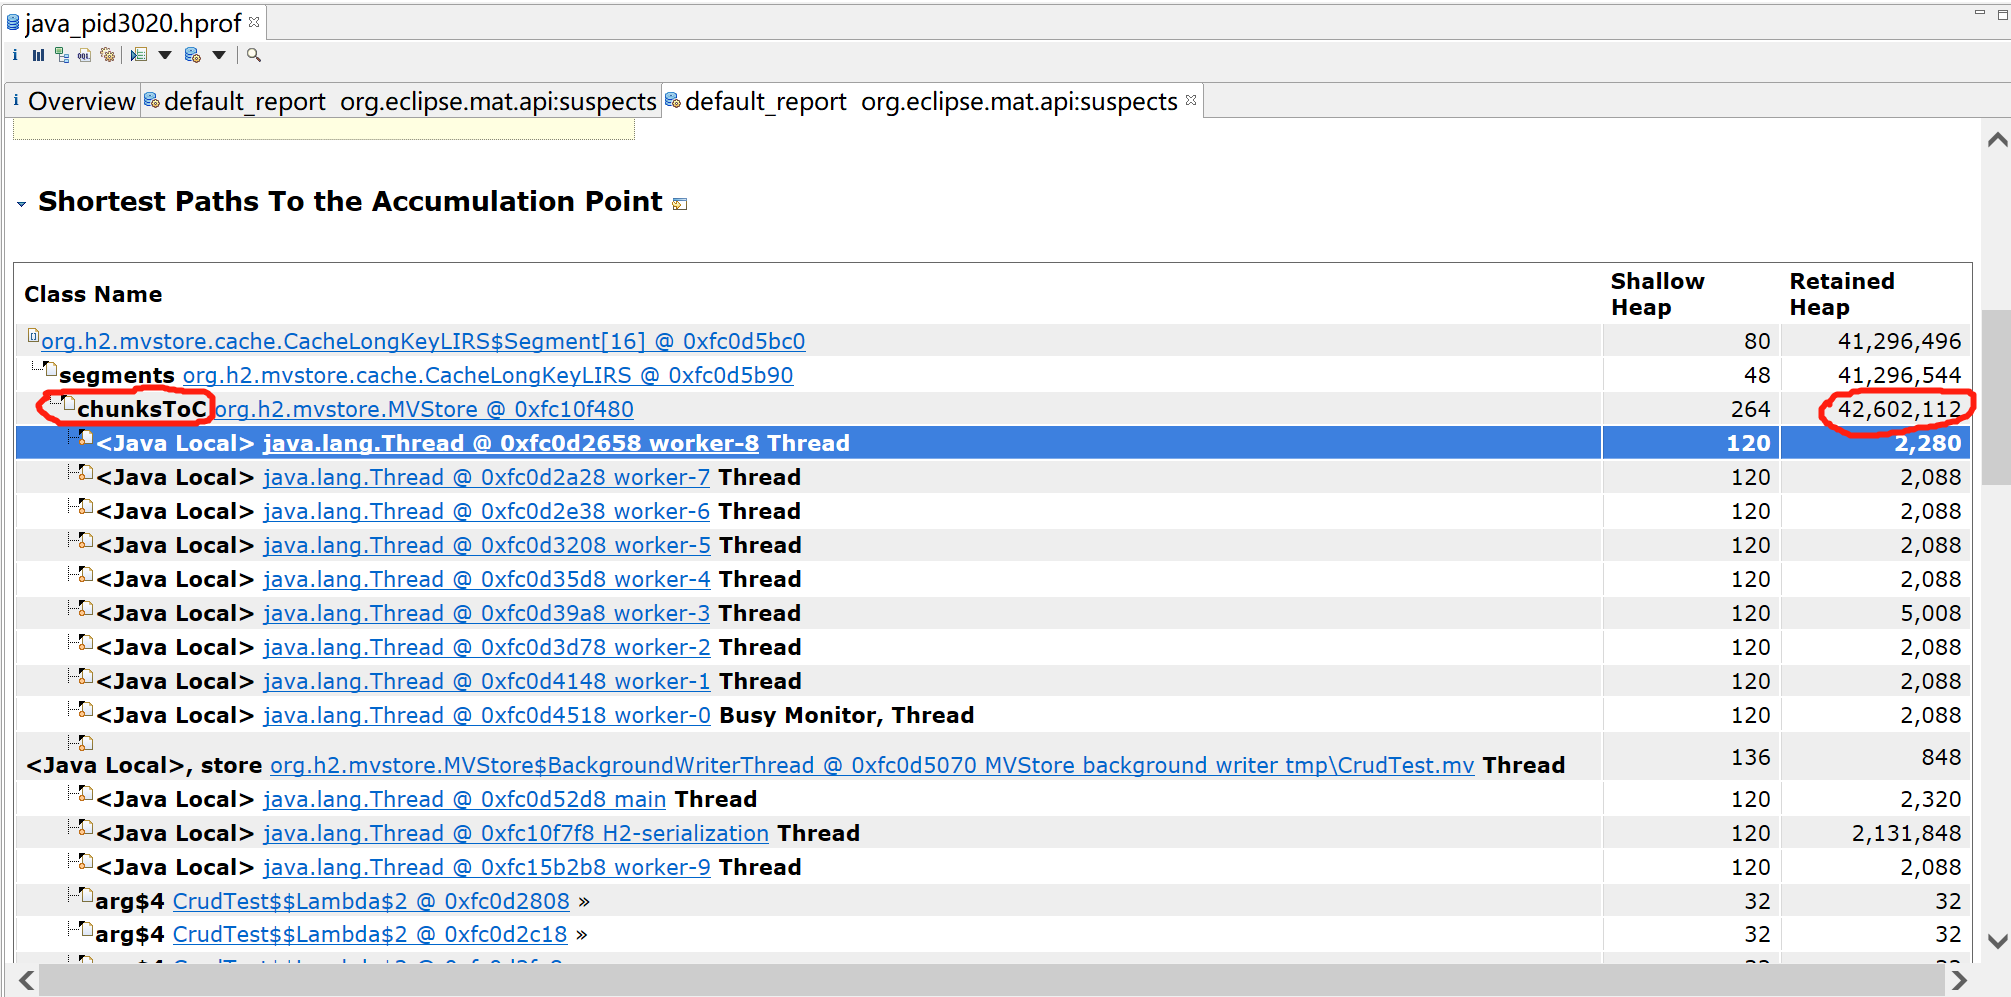Click the right arrow of horizontal scrollbar
Image resolution: width=2011 pixels, height=997 pixels.
(1959, 980)
